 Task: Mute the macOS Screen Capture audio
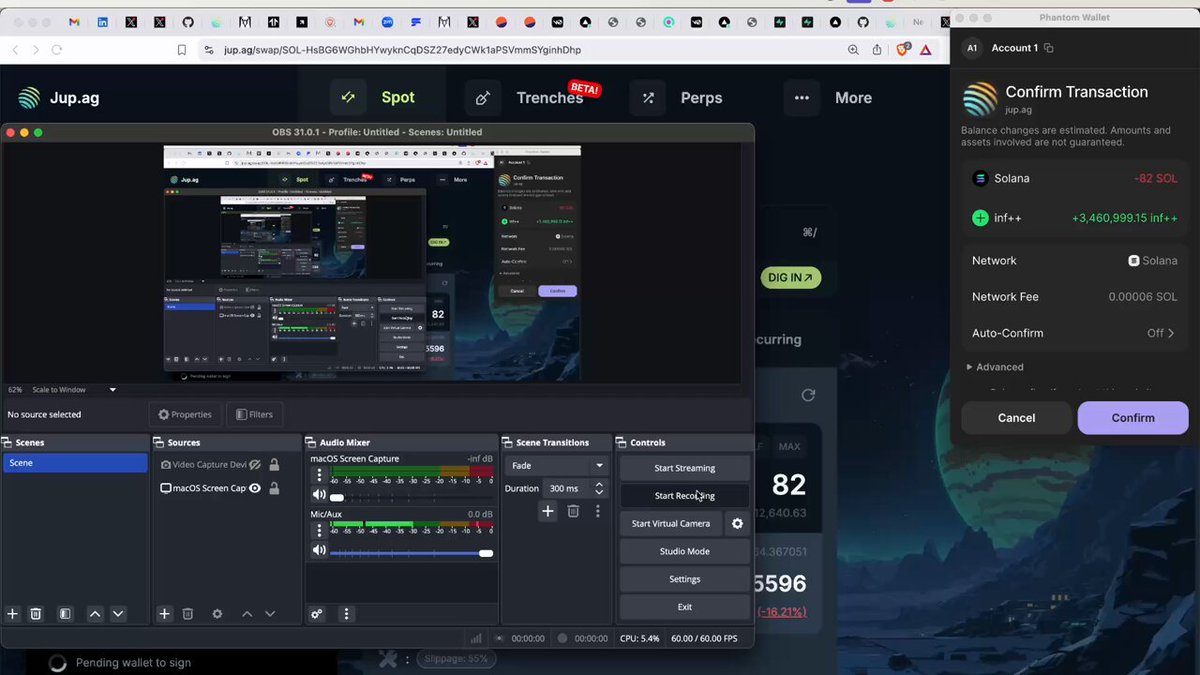tap(319, 495)
